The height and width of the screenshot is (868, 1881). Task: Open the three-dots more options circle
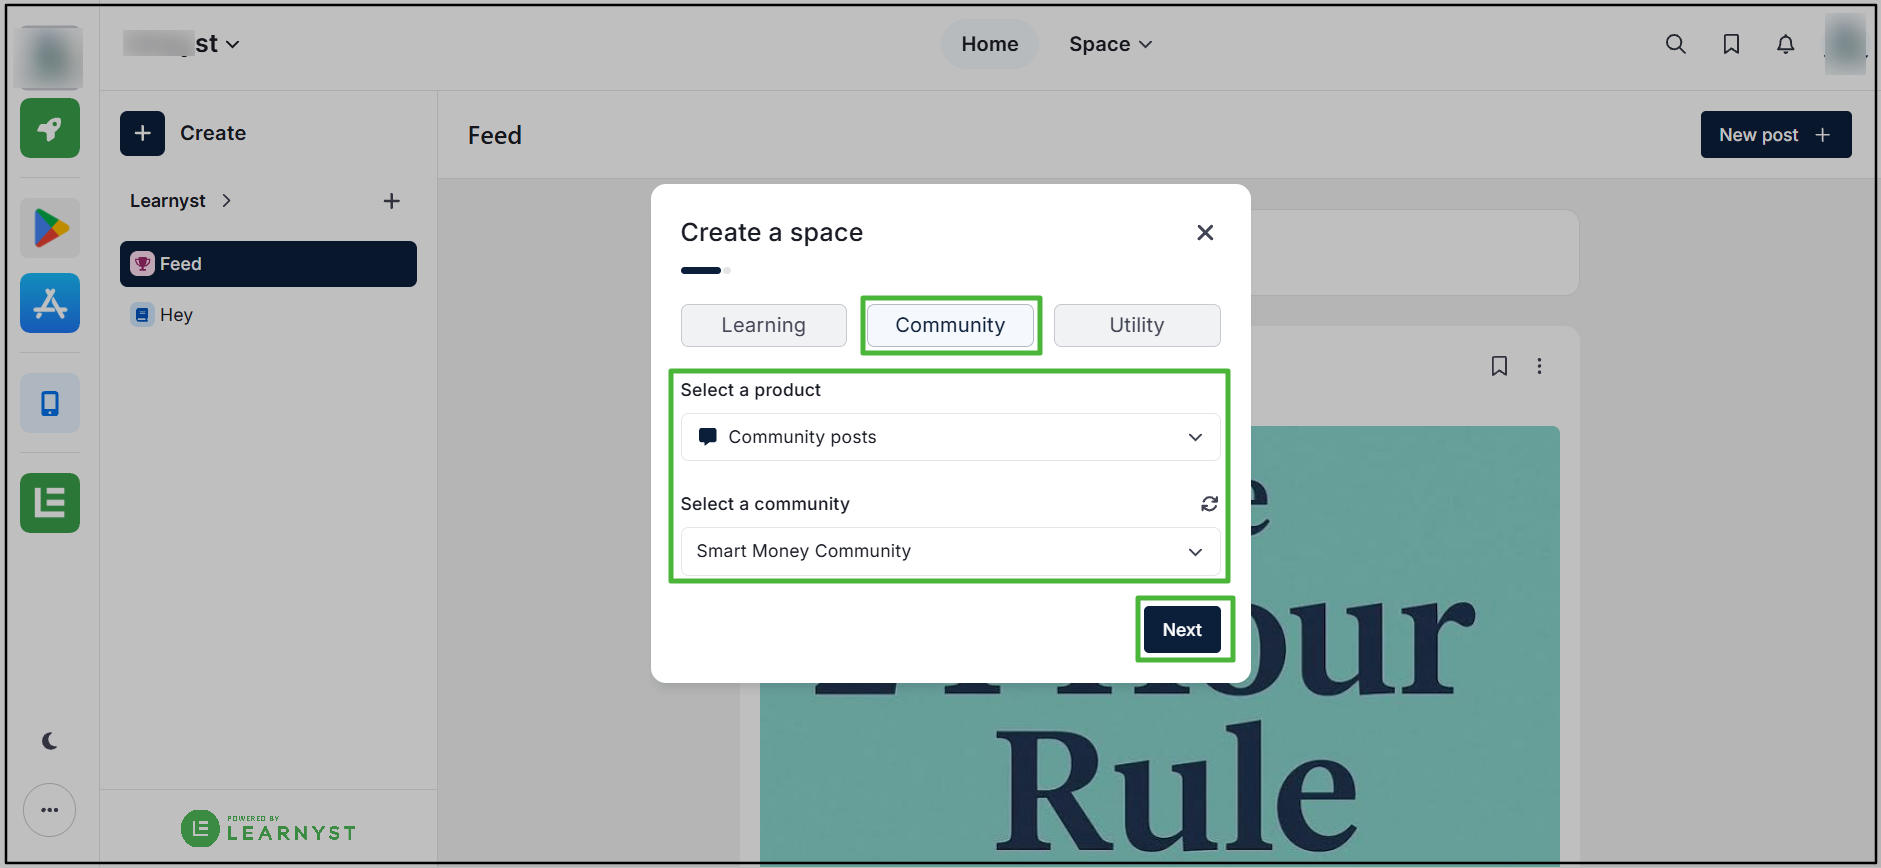coord(50,810)
